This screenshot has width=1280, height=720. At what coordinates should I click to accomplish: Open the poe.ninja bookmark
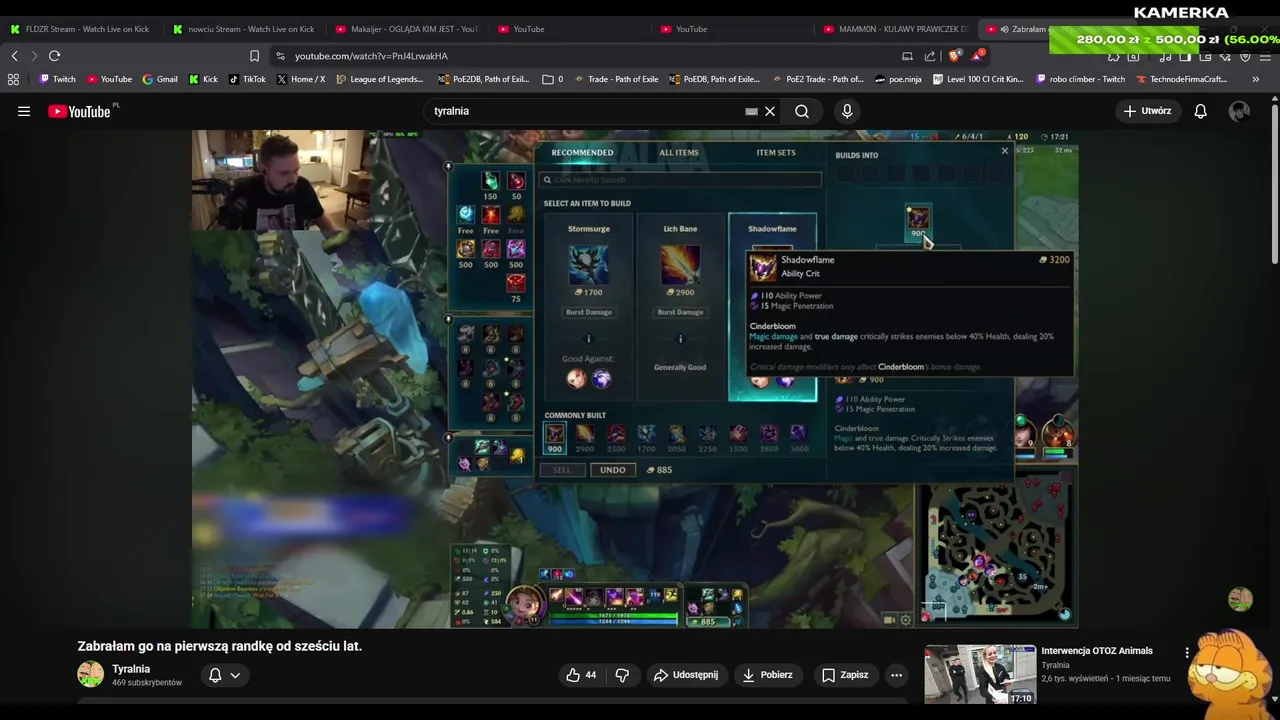click(898, 79)
